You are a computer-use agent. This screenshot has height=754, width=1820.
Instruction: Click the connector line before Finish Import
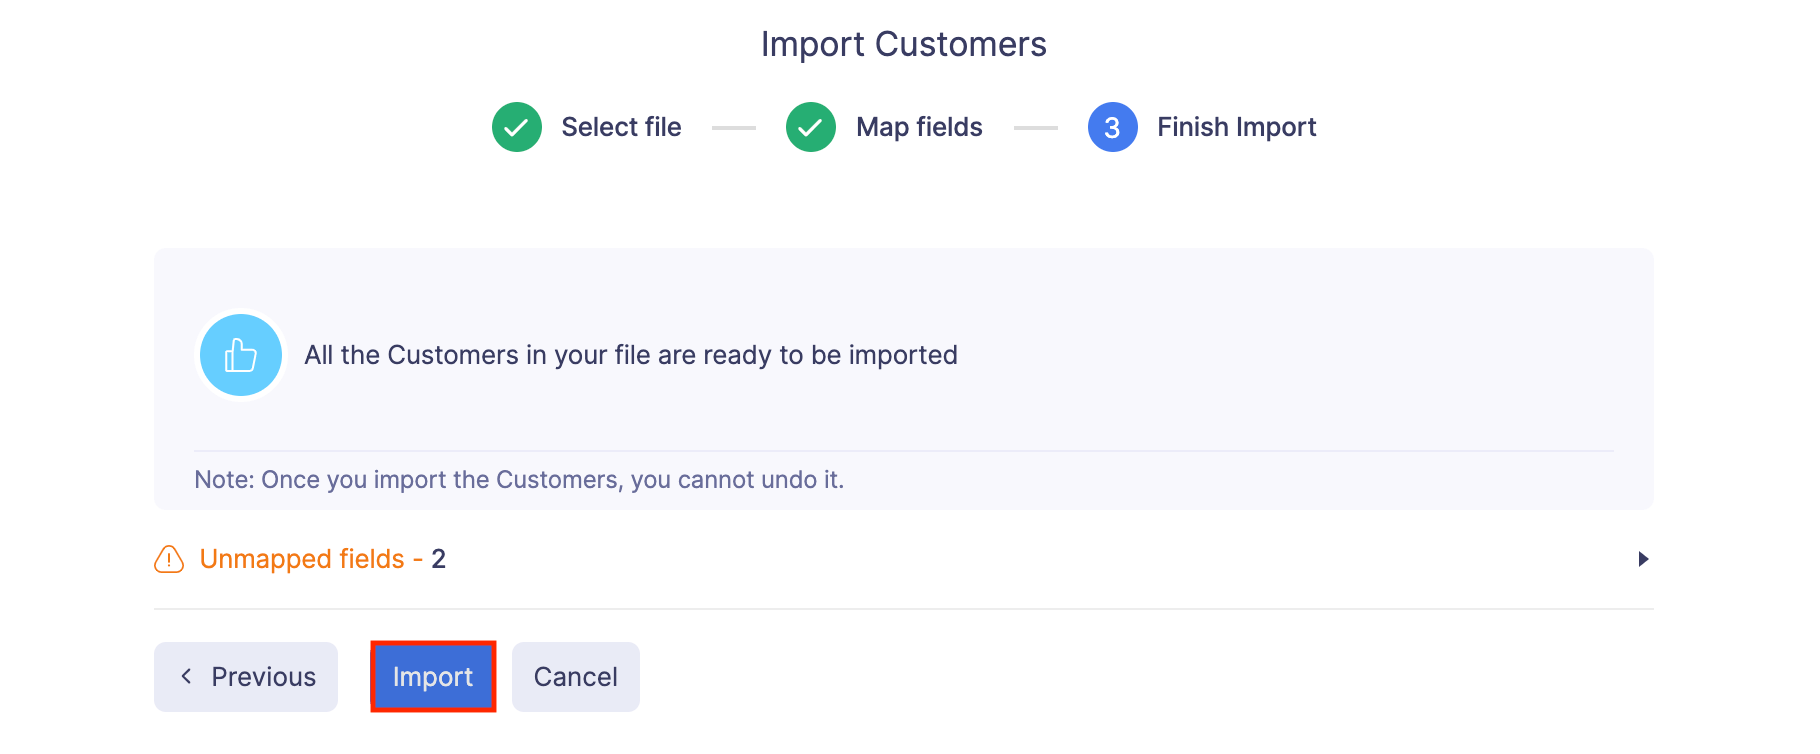click(1035, 128)
